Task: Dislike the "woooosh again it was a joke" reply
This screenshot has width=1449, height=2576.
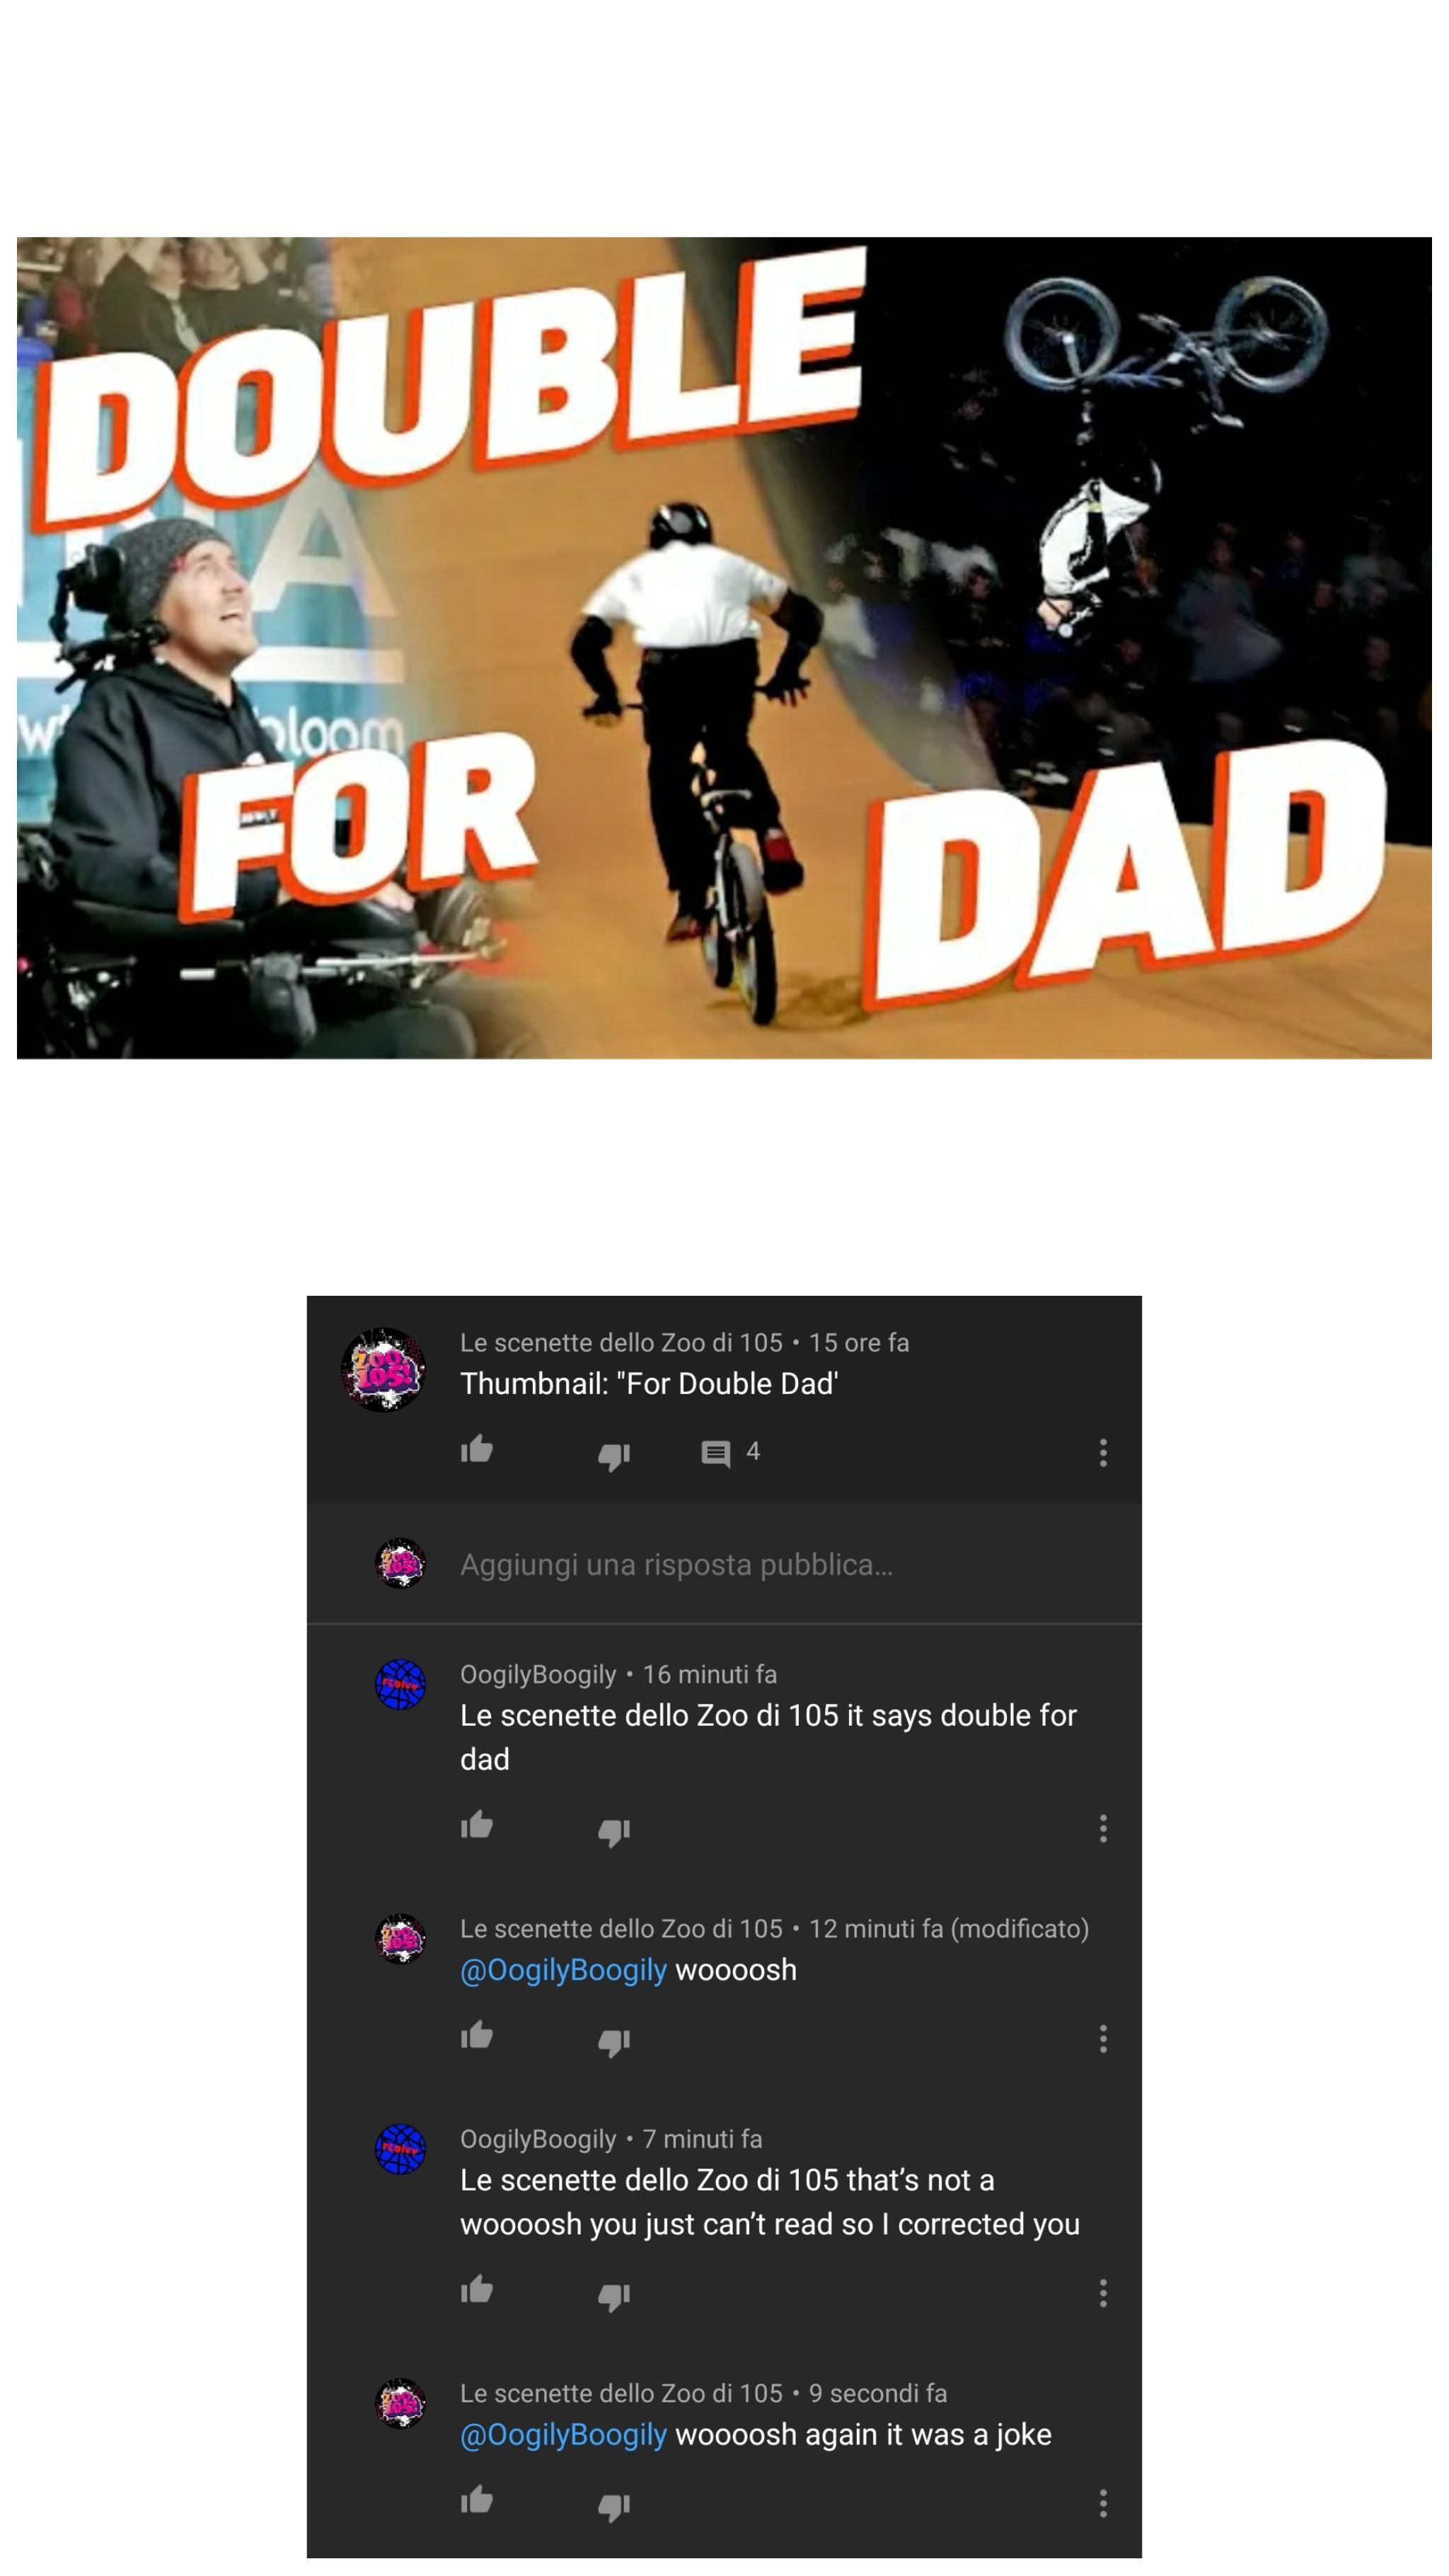Action: (x=614, y=2507)
